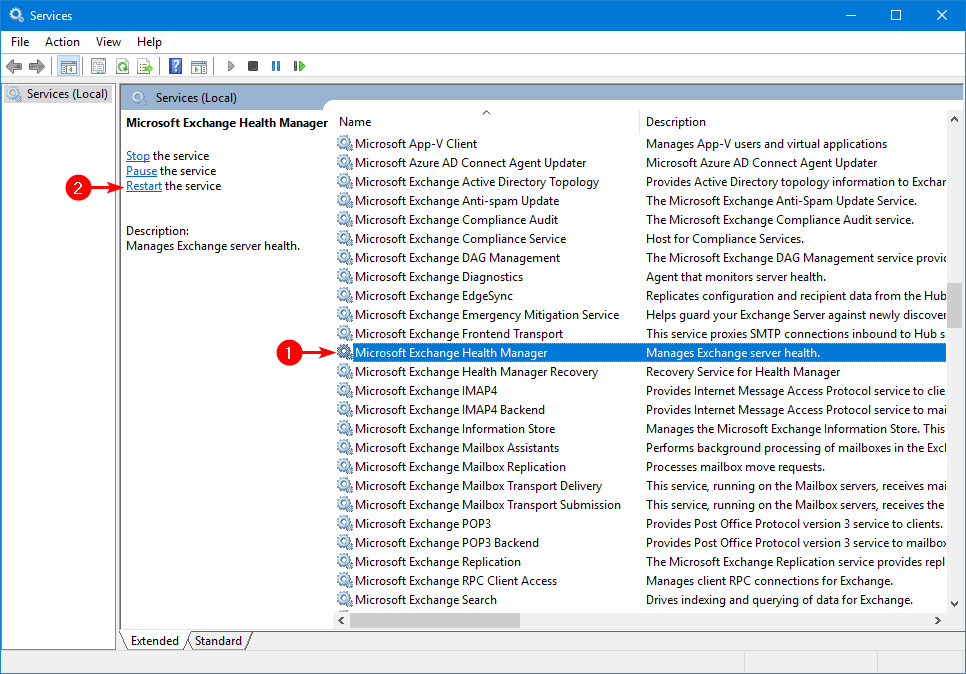Click the Pause the service link
The height and width of the screenshot is (674, 966).
(141, 171)
